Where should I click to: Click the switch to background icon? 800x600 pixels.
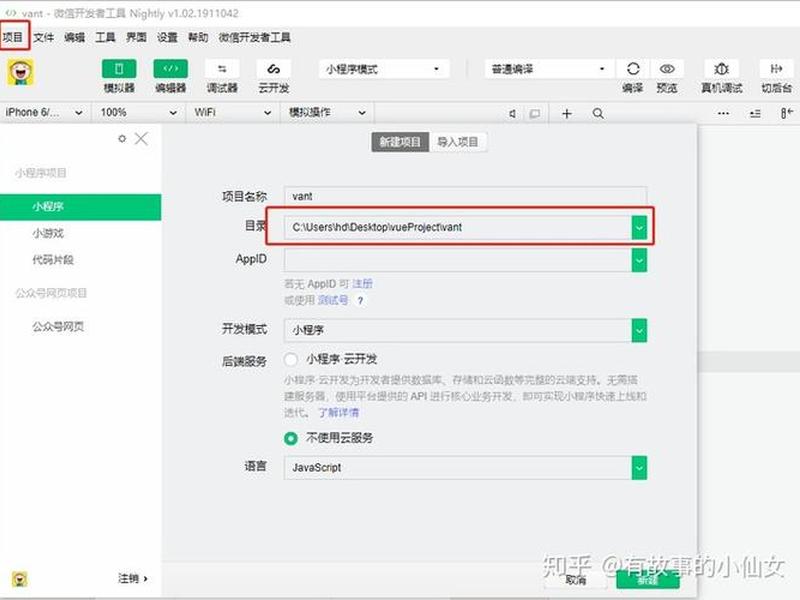click(x=776, y=69)
